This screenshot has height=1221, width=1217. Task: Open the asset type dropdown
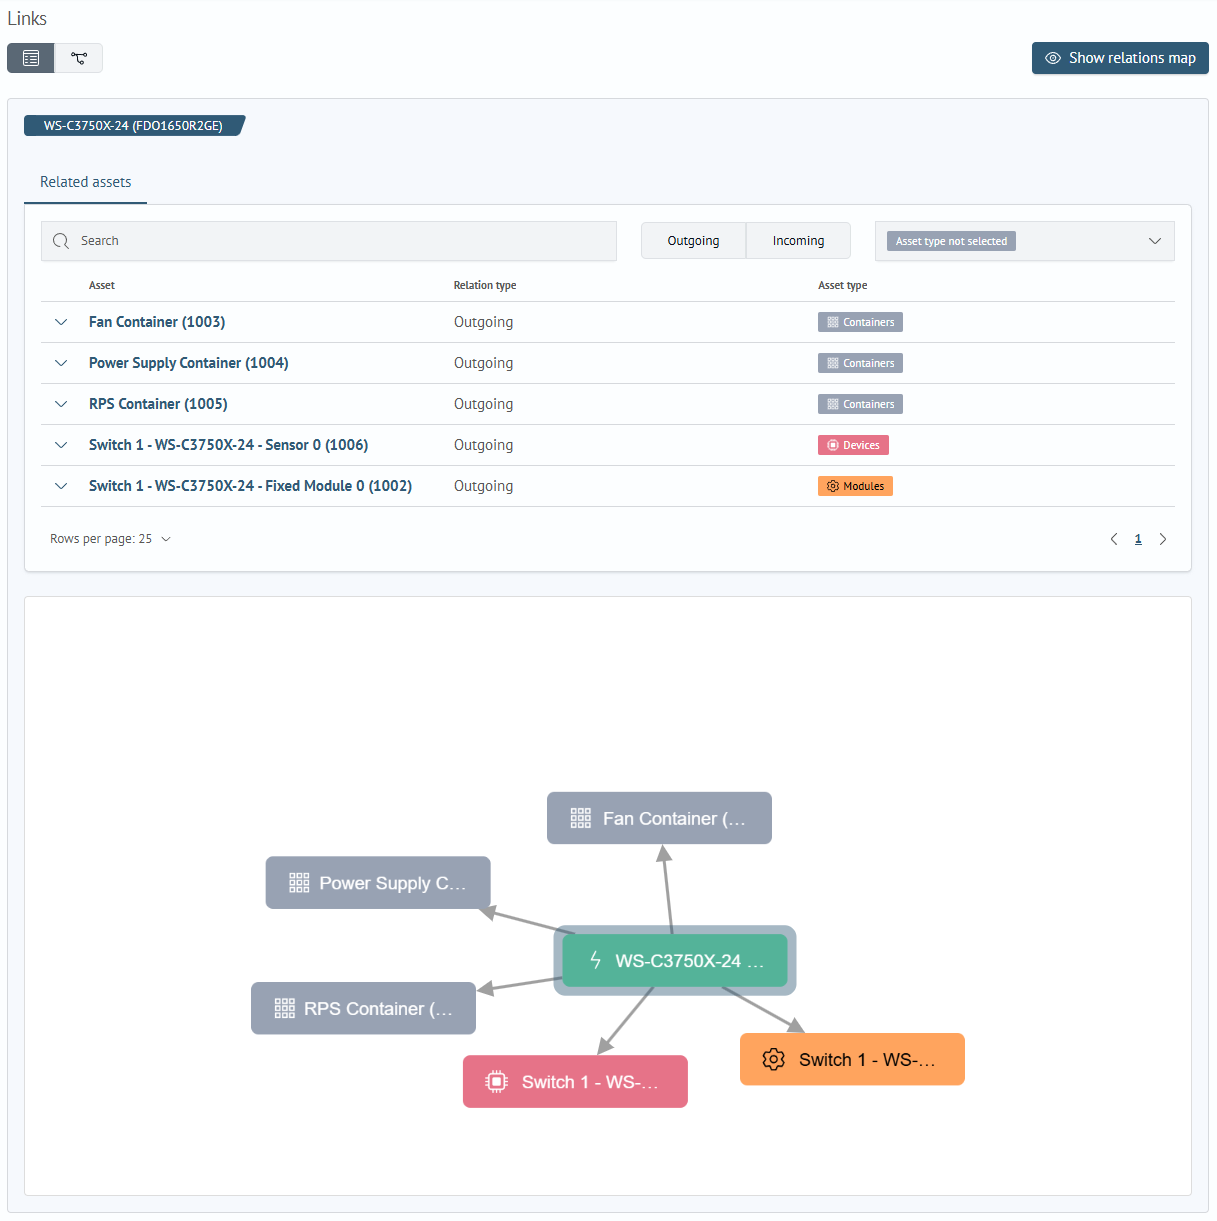[1154, 241]
